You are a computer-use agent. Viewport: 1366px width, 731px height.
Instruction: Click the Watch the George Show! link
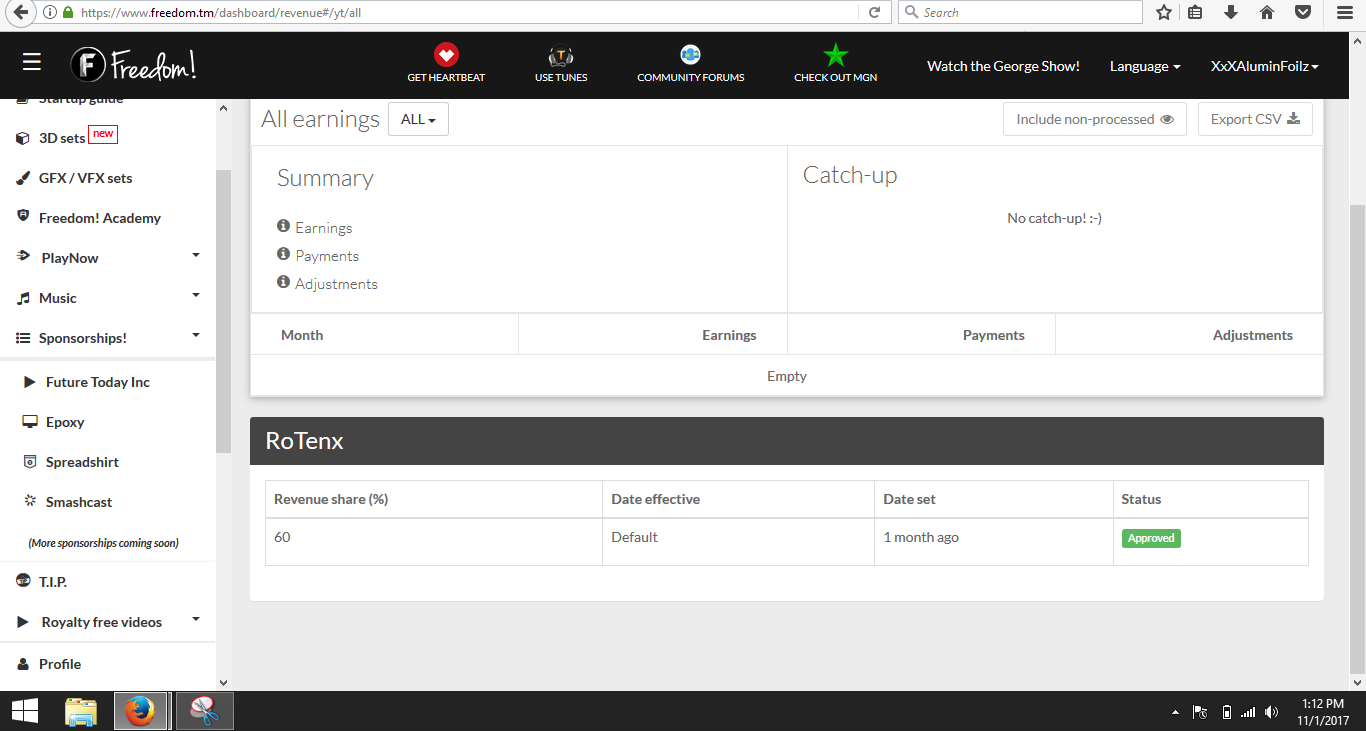coord(1003,66)
